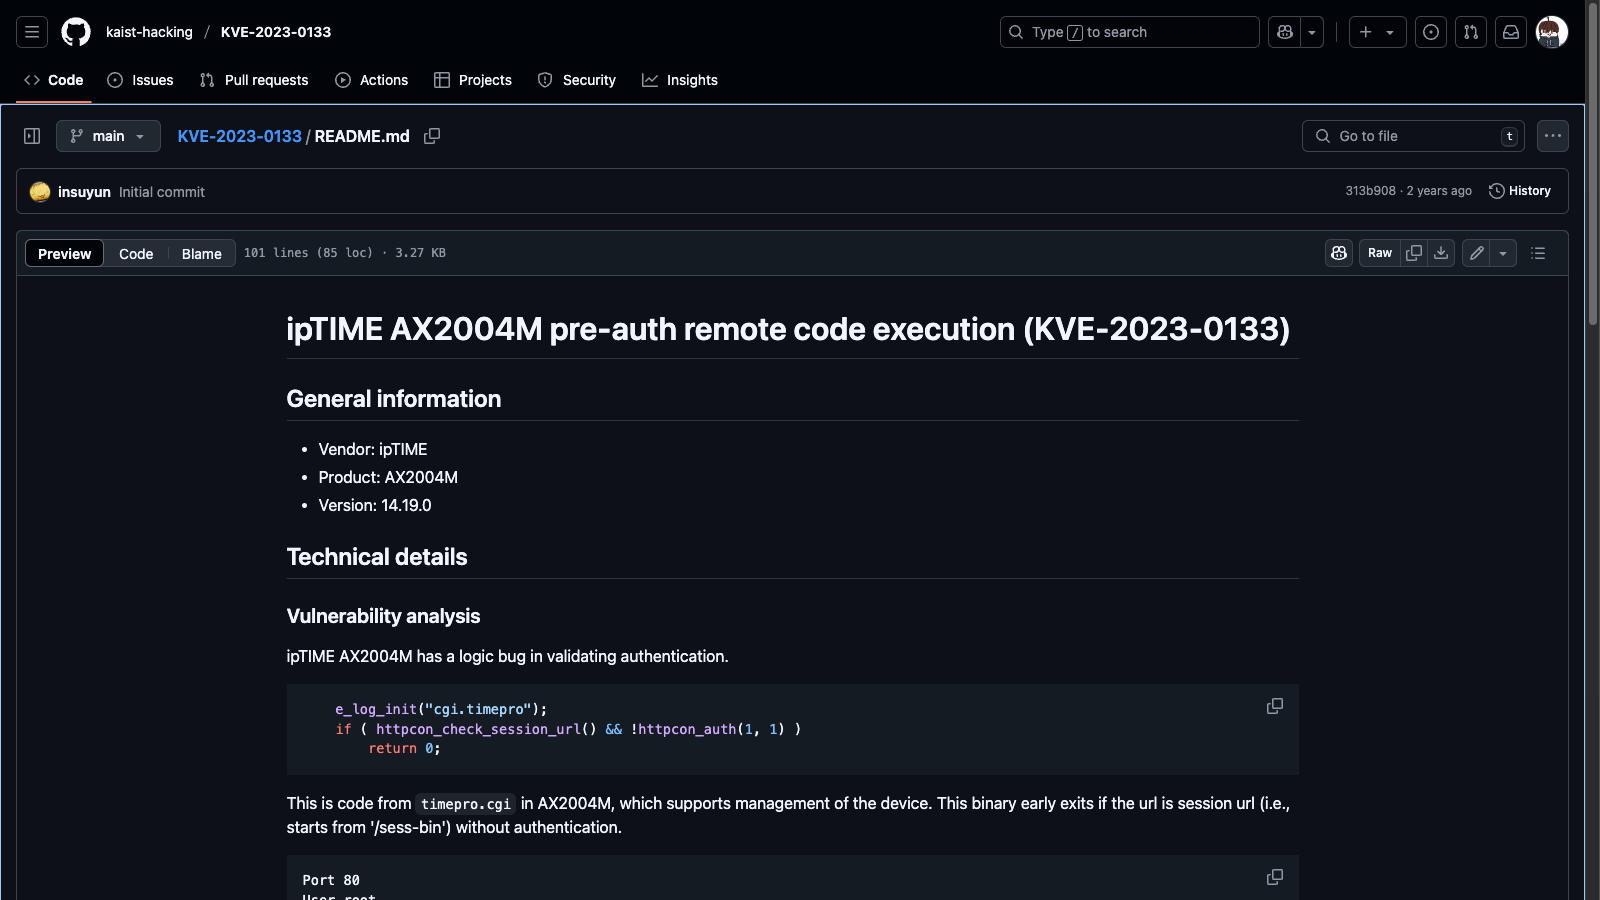This screenshot has width=1600, height=900.
Task: Copy the e_log_init code block
Action: (1275, 706)
